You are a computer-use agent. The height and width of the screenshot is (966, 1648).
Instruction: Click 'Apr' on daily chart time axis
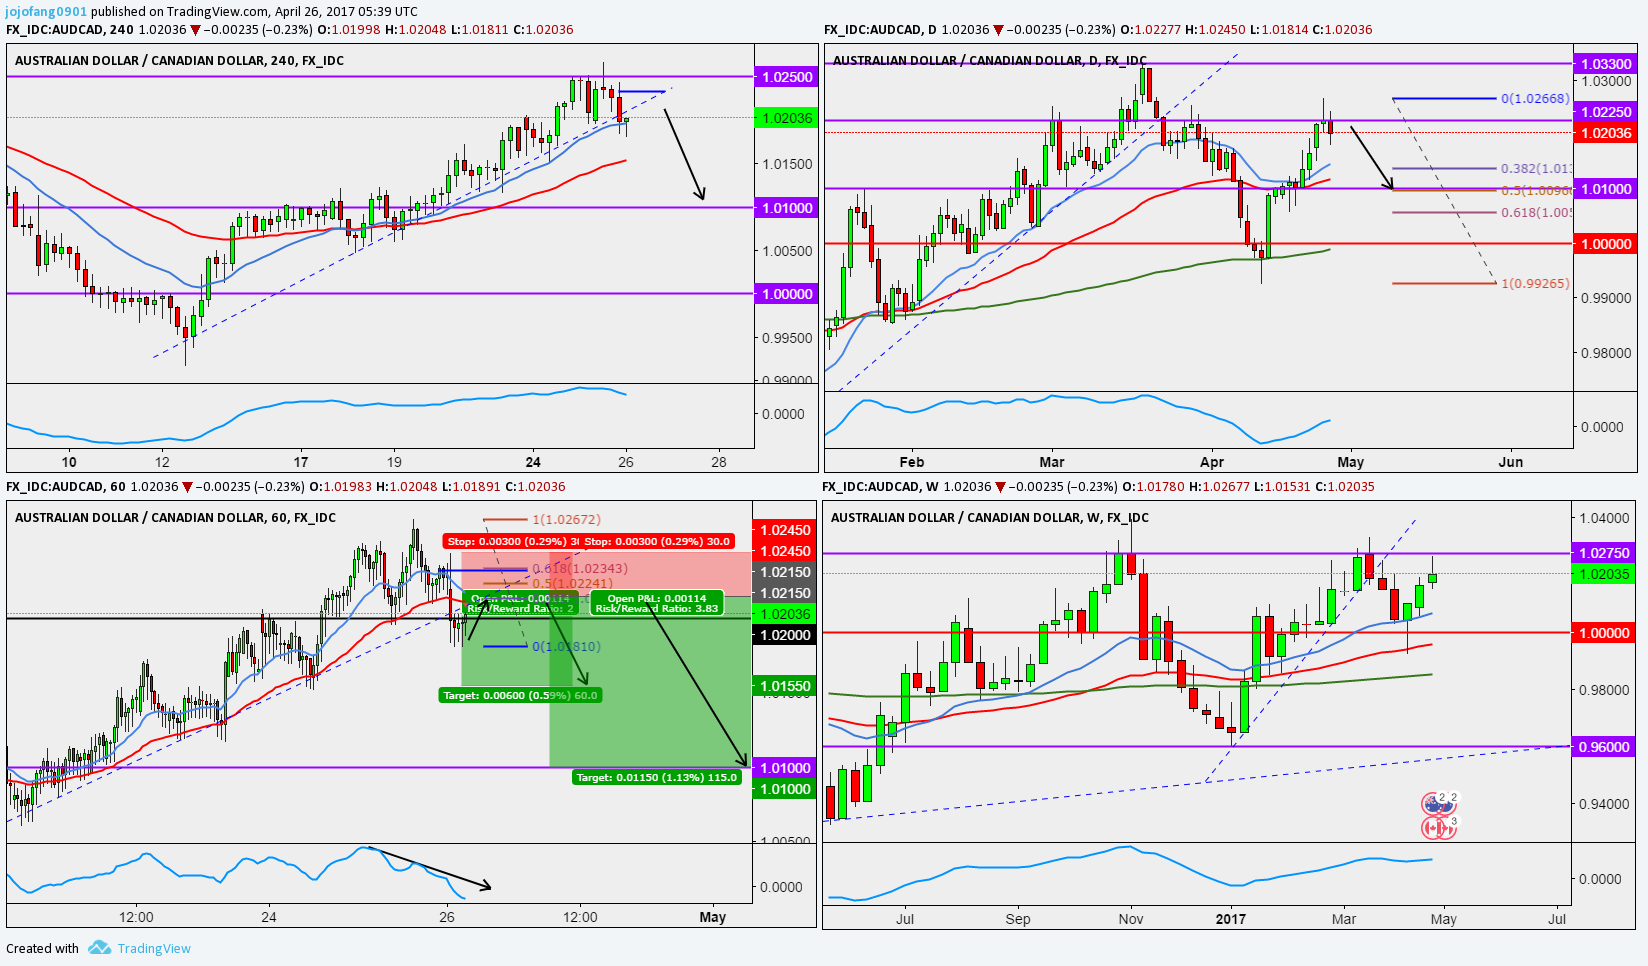[1211, 462]
